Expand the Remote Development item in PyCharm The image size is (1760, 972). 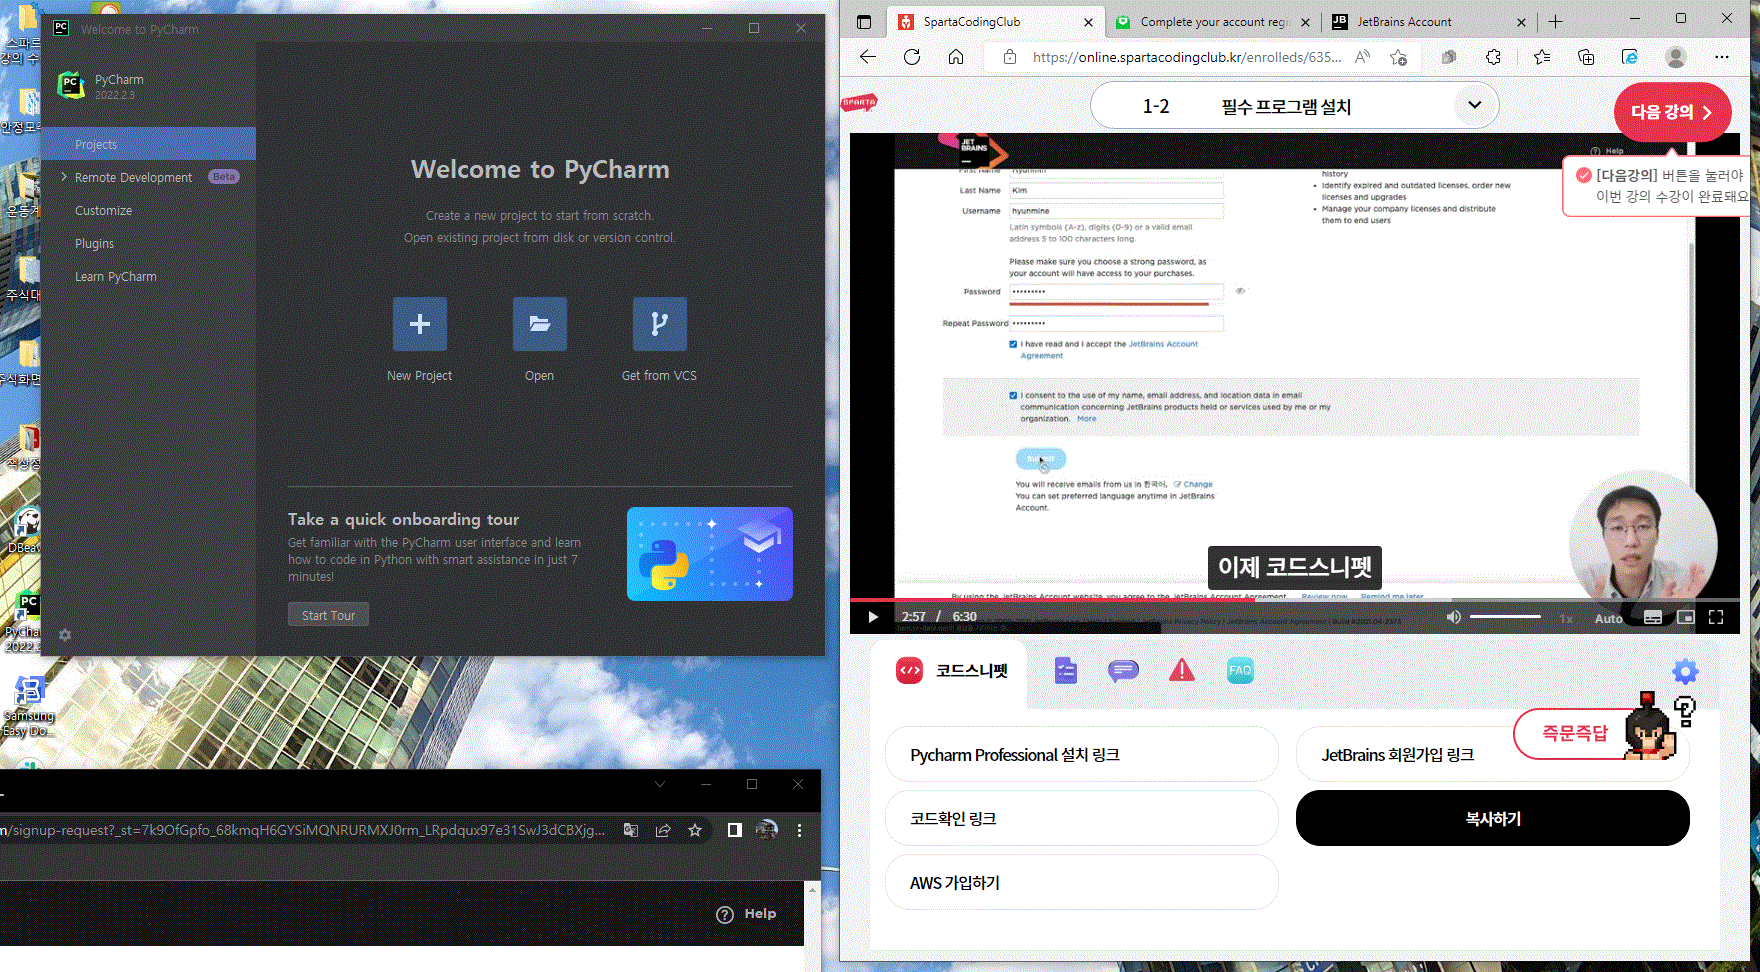tap(64, 177)
